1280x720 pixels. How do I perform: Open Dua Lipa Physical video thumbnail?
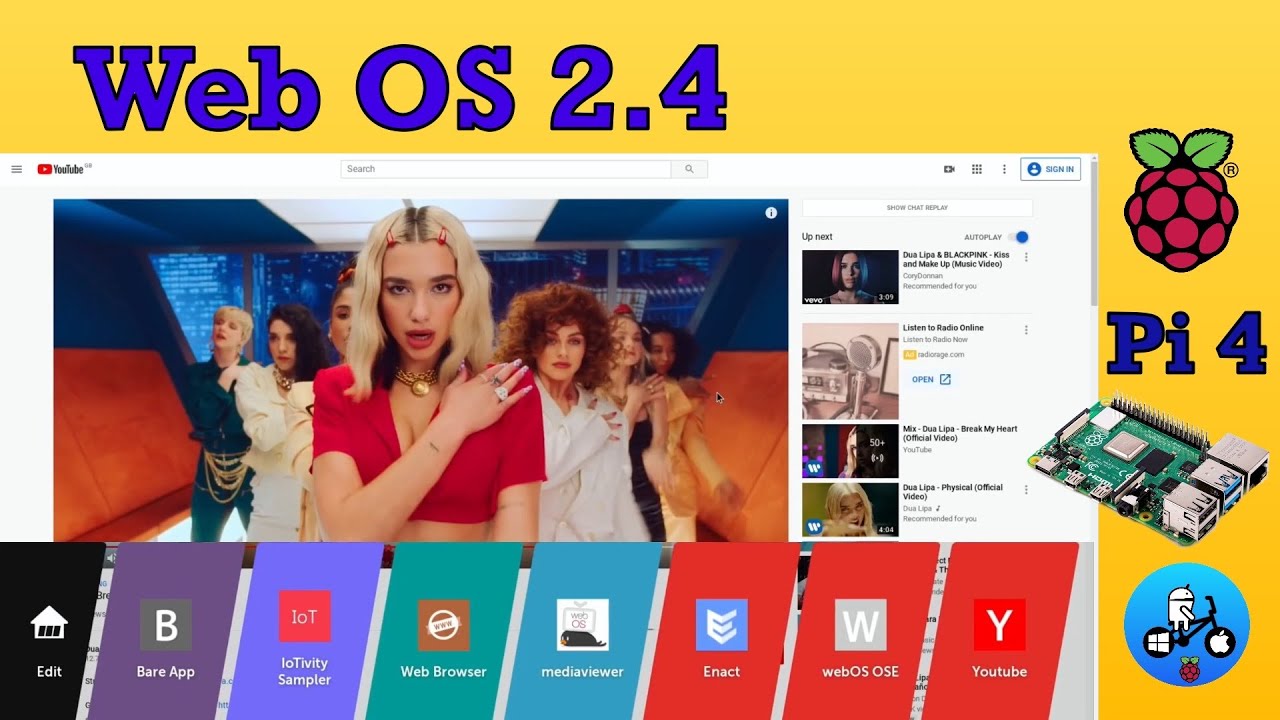(850, 510)
